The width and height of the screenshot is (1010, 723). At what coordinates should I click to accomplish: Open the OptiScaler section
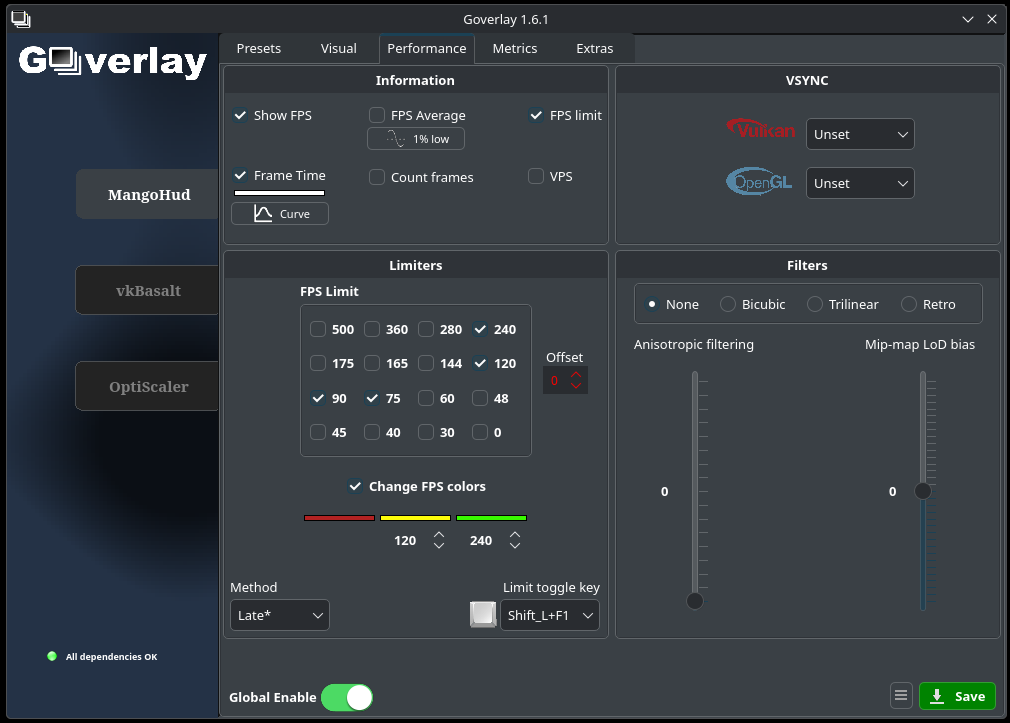pyautogui.click(x=148, y=386)
